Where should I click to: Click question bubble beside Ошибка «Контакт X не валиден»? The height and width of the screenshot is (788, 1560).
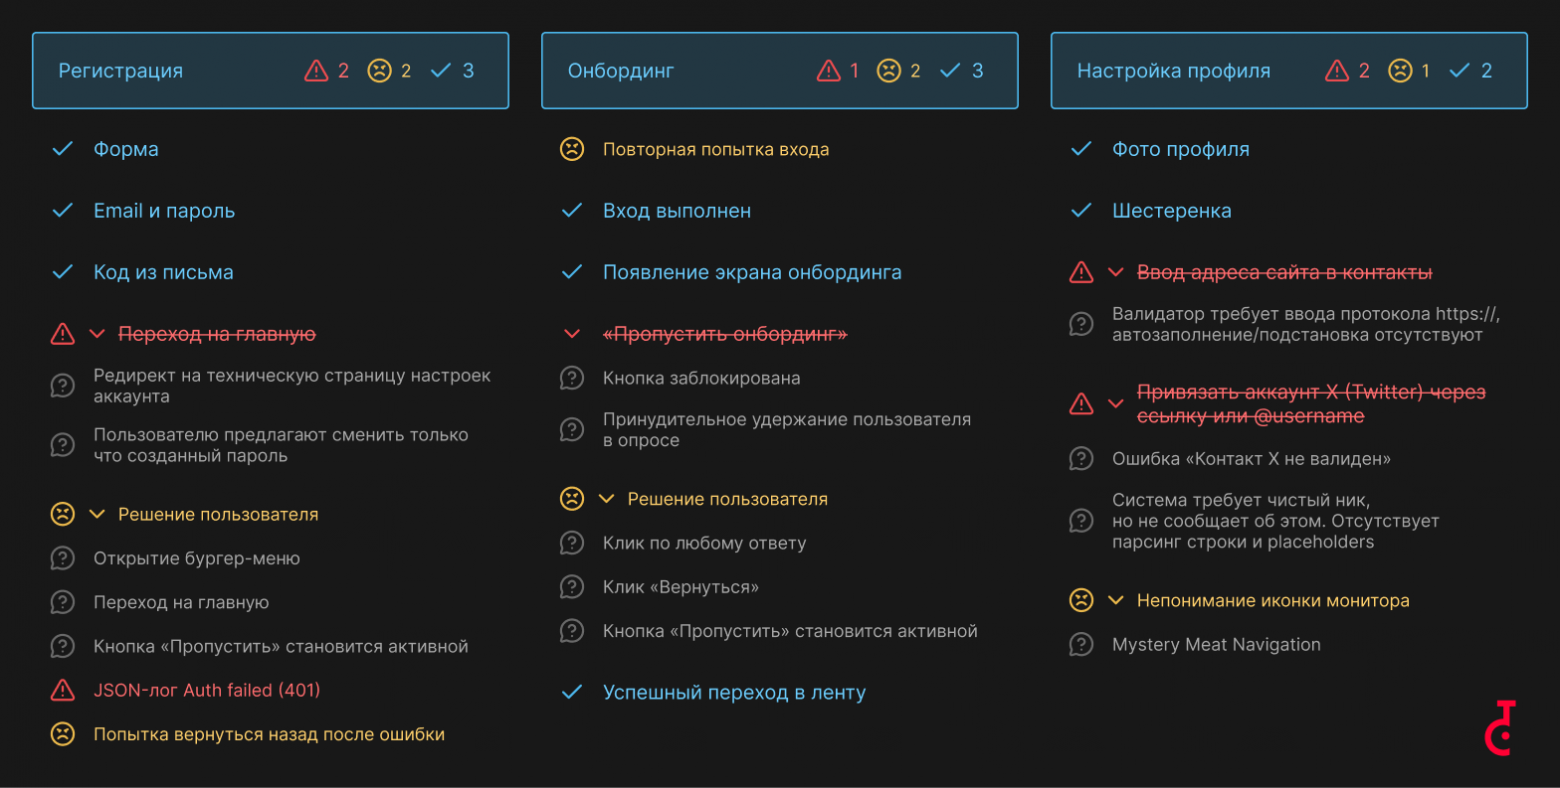[1081, 459]
